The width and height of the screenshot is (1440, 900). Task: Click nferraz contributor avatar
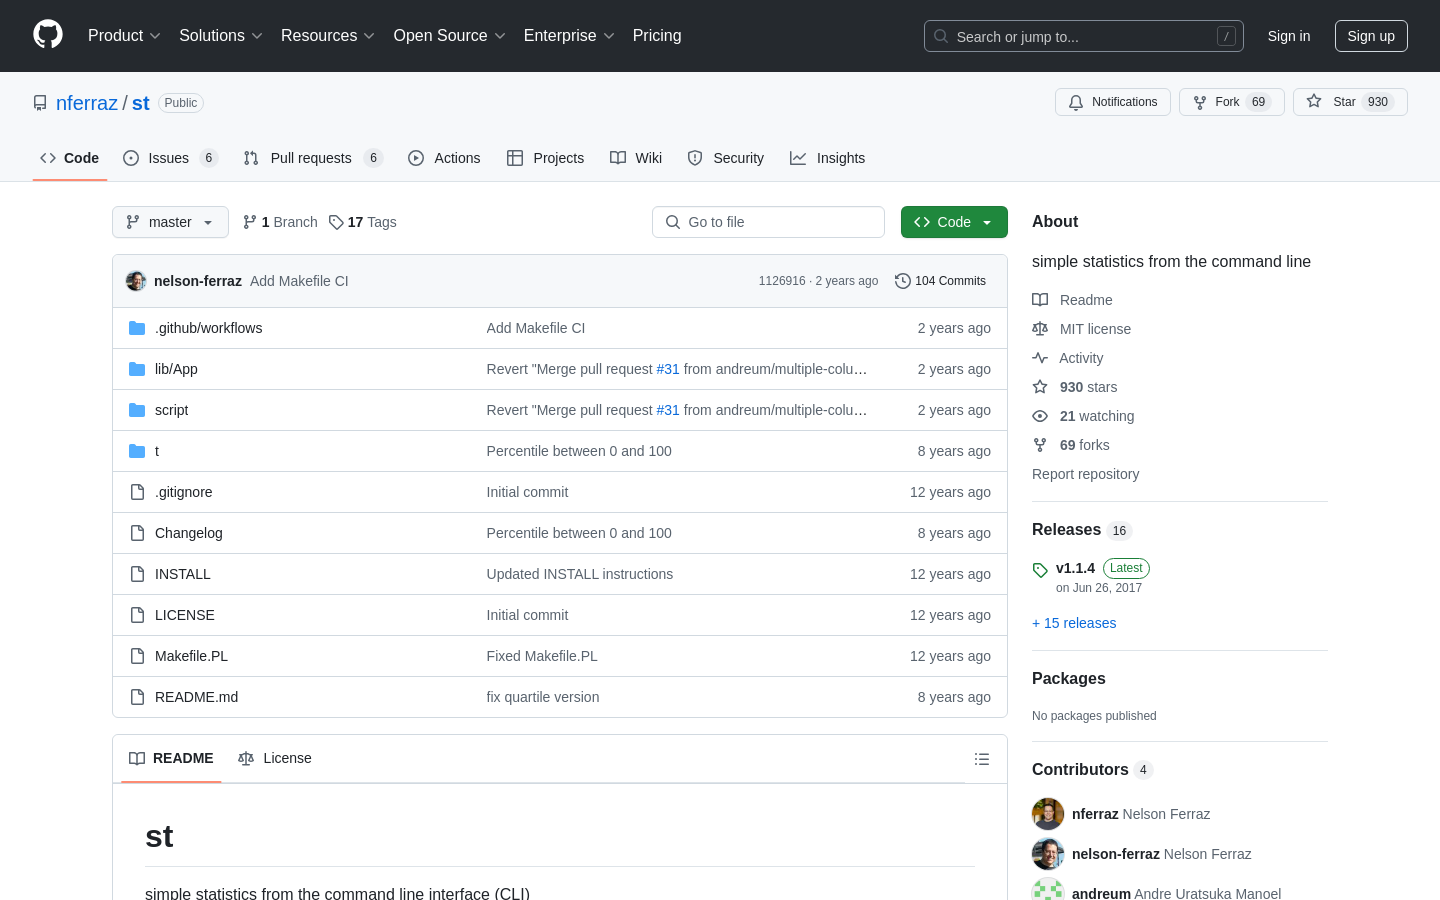pos(1048,814)
